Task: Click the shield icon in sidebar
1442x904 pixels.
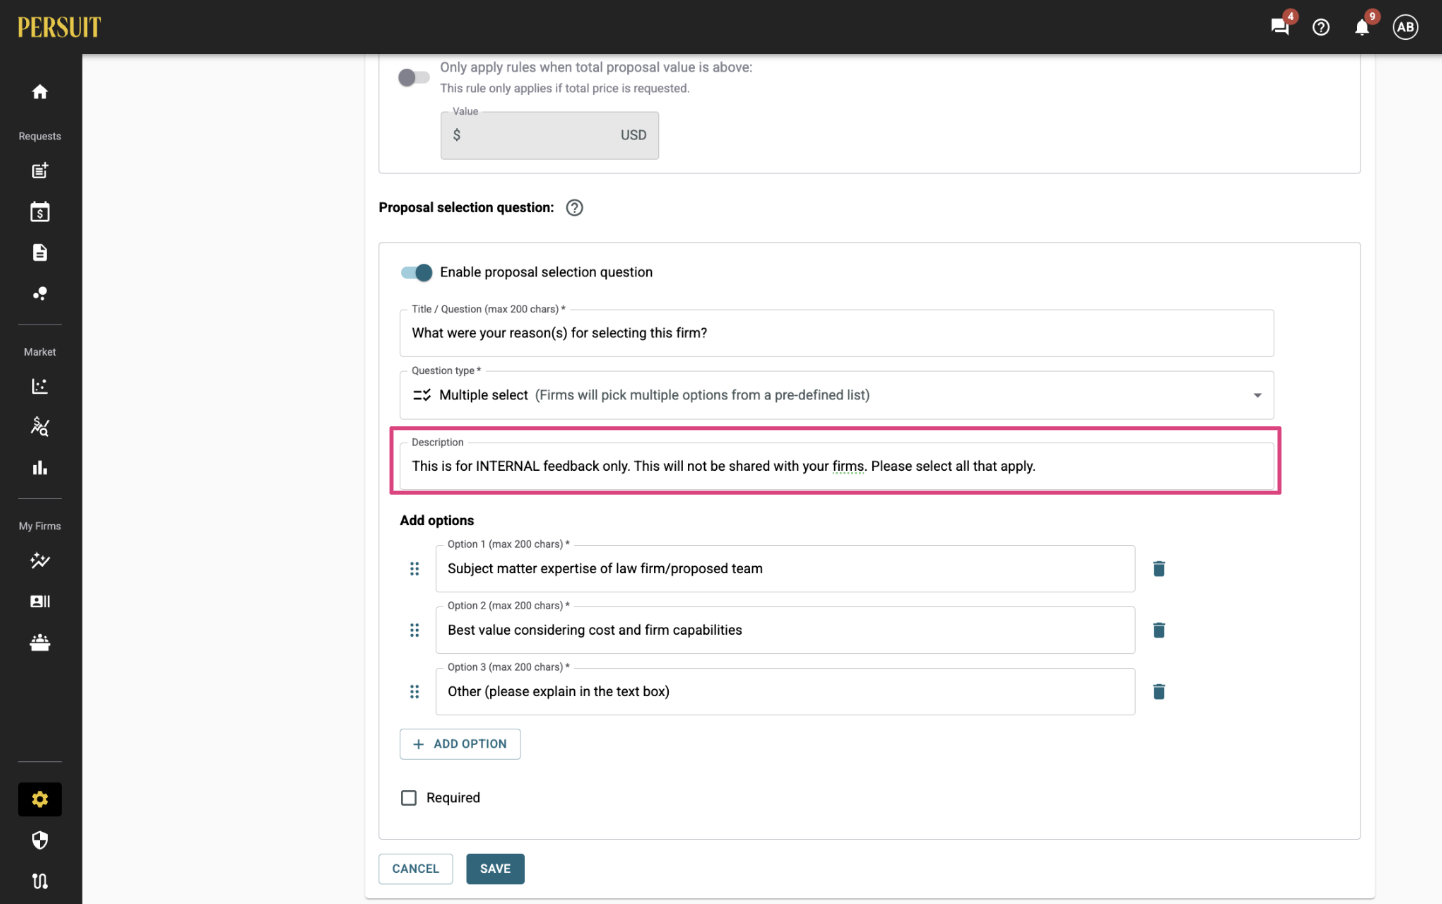Action: [40, 841]
